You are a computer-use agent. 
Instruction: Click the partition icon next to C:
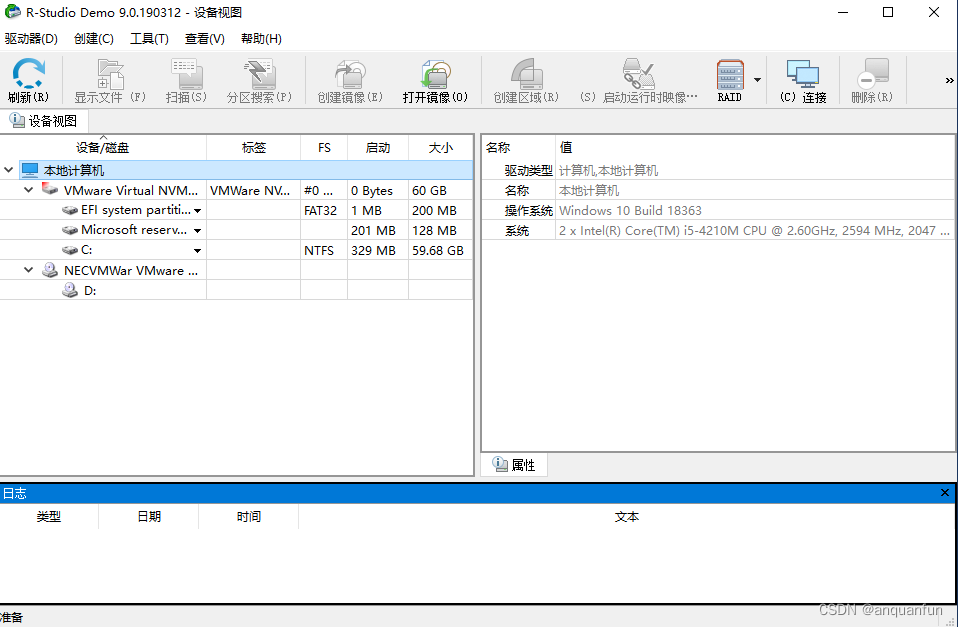(70, 250)
